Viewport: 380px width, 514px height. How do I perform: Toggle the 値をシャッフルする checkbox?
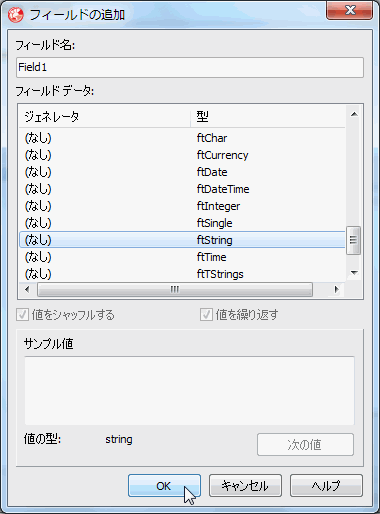[x=22, y=315]
